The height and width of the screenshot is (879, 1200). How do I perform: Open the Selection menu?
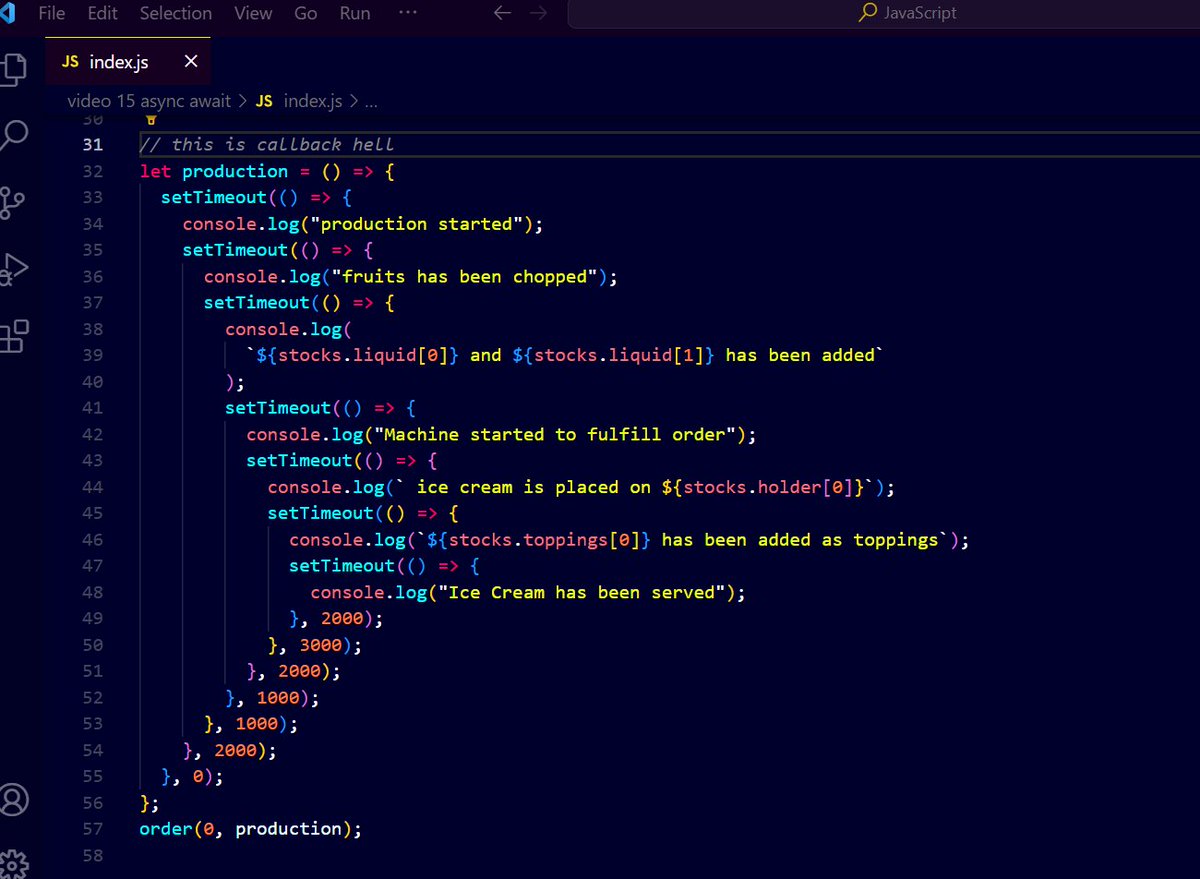click(x=176, y=13)
